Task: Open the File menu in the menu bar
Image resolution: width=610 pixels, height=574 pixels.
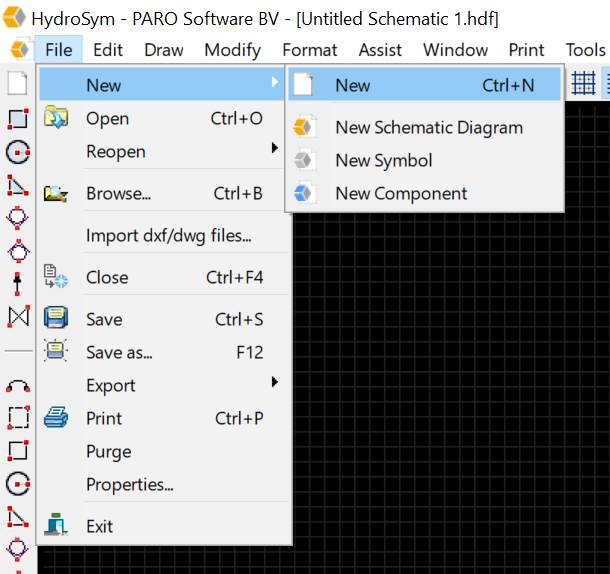Action: pyautogui.click(x=59, y=50)
